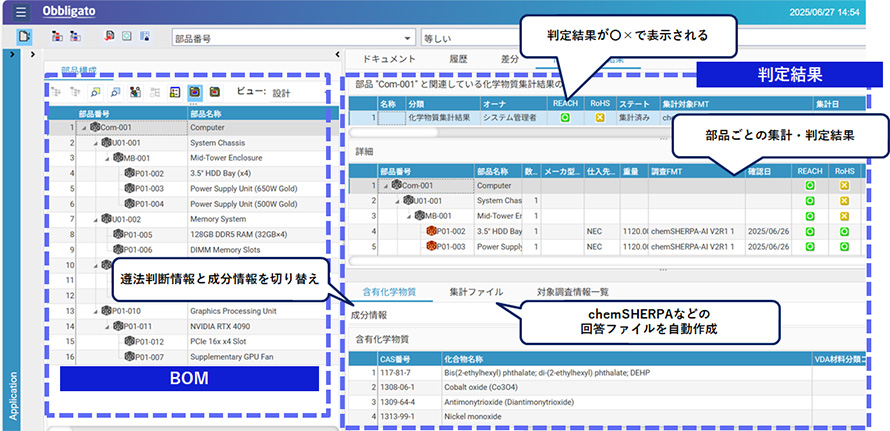Click the 調査FMT column header in details

pos(697,171)
